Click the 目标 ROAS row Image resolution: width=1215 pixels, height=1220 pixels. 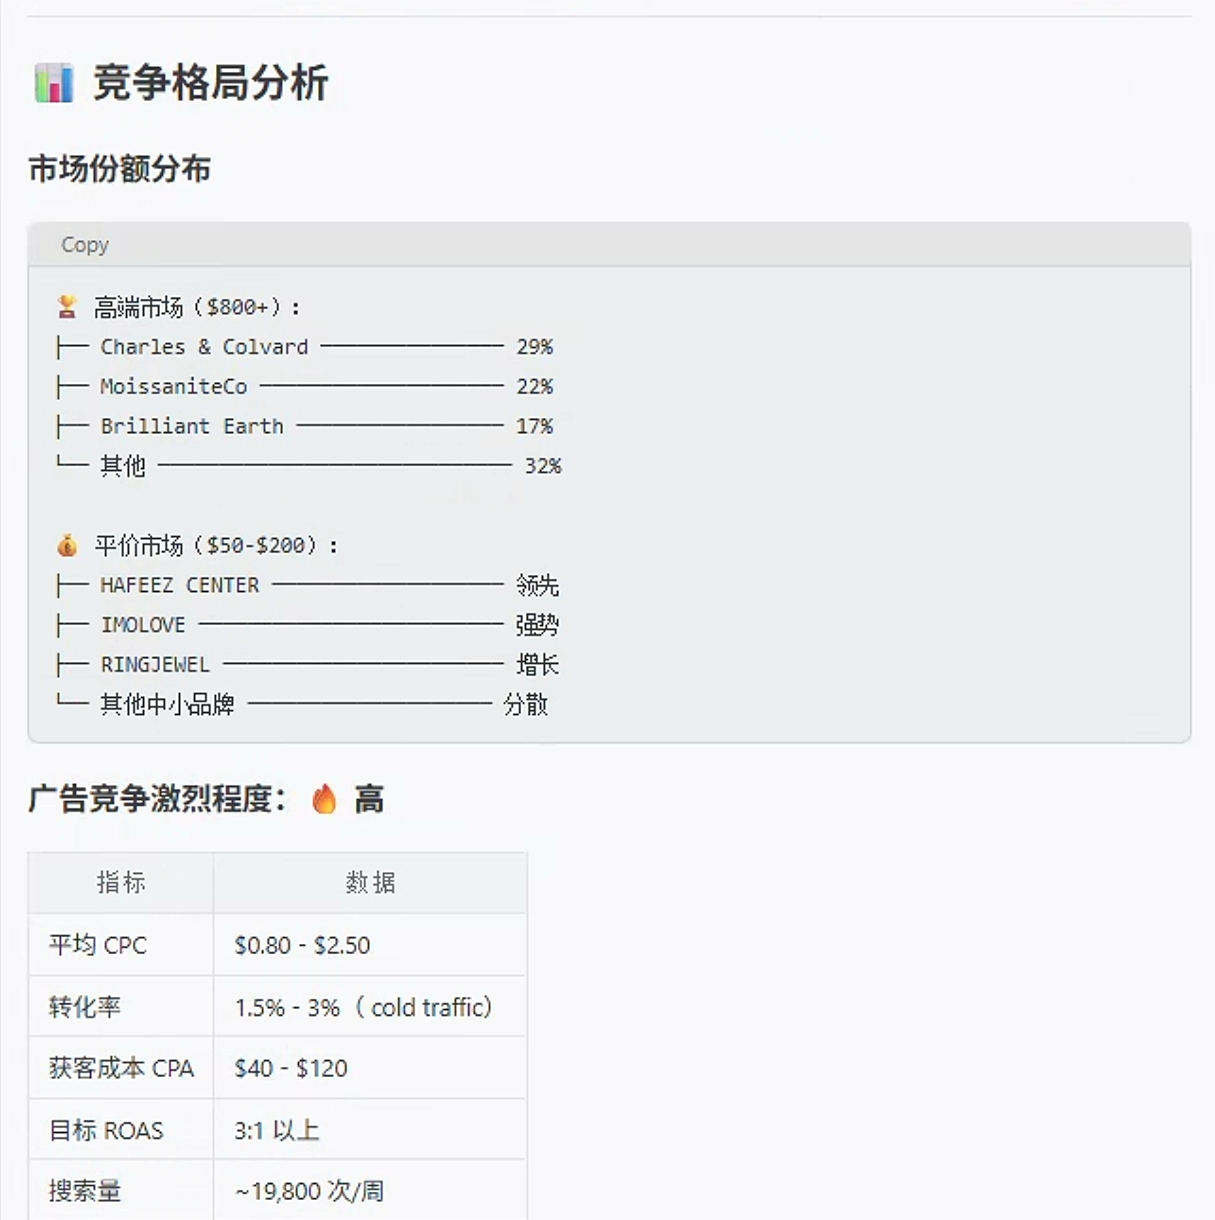point(277,1130)
